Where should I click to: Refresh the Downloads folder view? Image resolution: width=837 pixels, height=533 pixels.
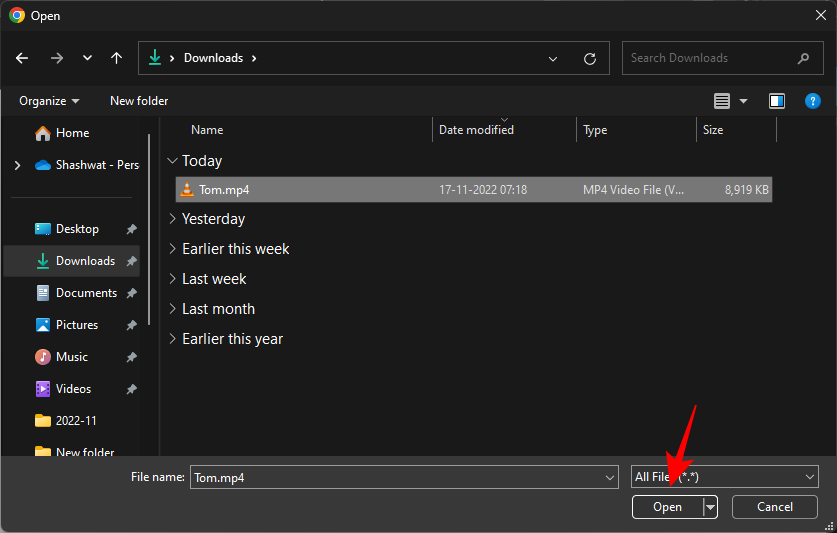590,58
